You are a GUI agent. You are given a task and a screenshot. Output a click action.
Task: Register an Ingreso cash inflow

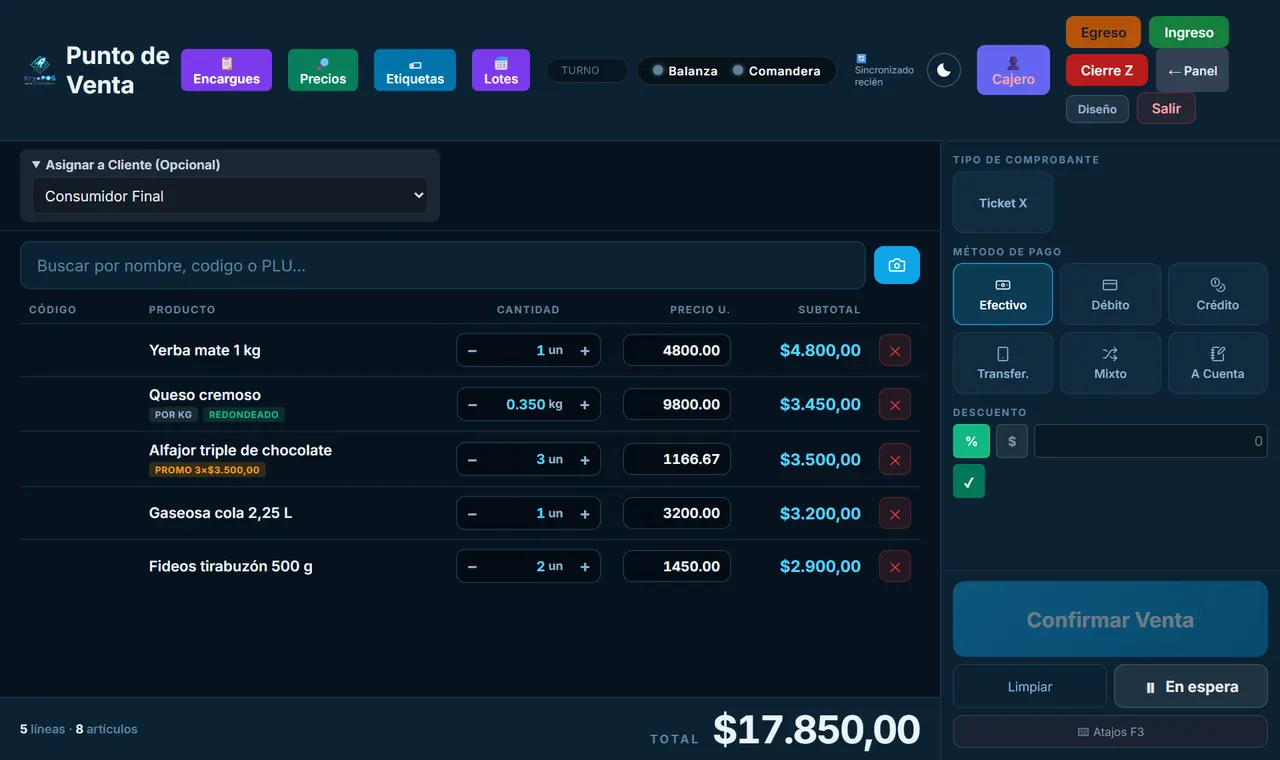[1189, 32]
